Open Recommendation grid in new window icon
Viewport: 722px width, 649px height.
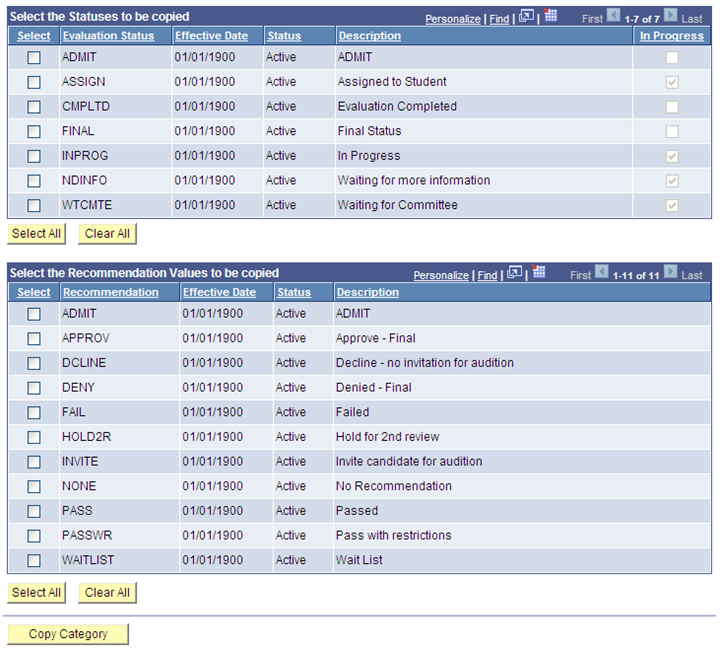click(514, 273)
